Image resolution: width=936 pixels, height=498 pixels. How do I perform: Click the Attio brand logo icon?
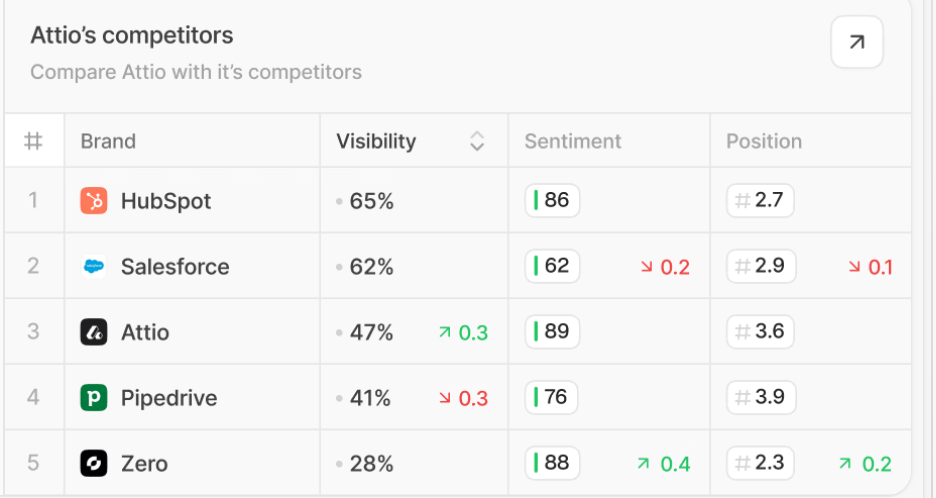tap(93, 332)
